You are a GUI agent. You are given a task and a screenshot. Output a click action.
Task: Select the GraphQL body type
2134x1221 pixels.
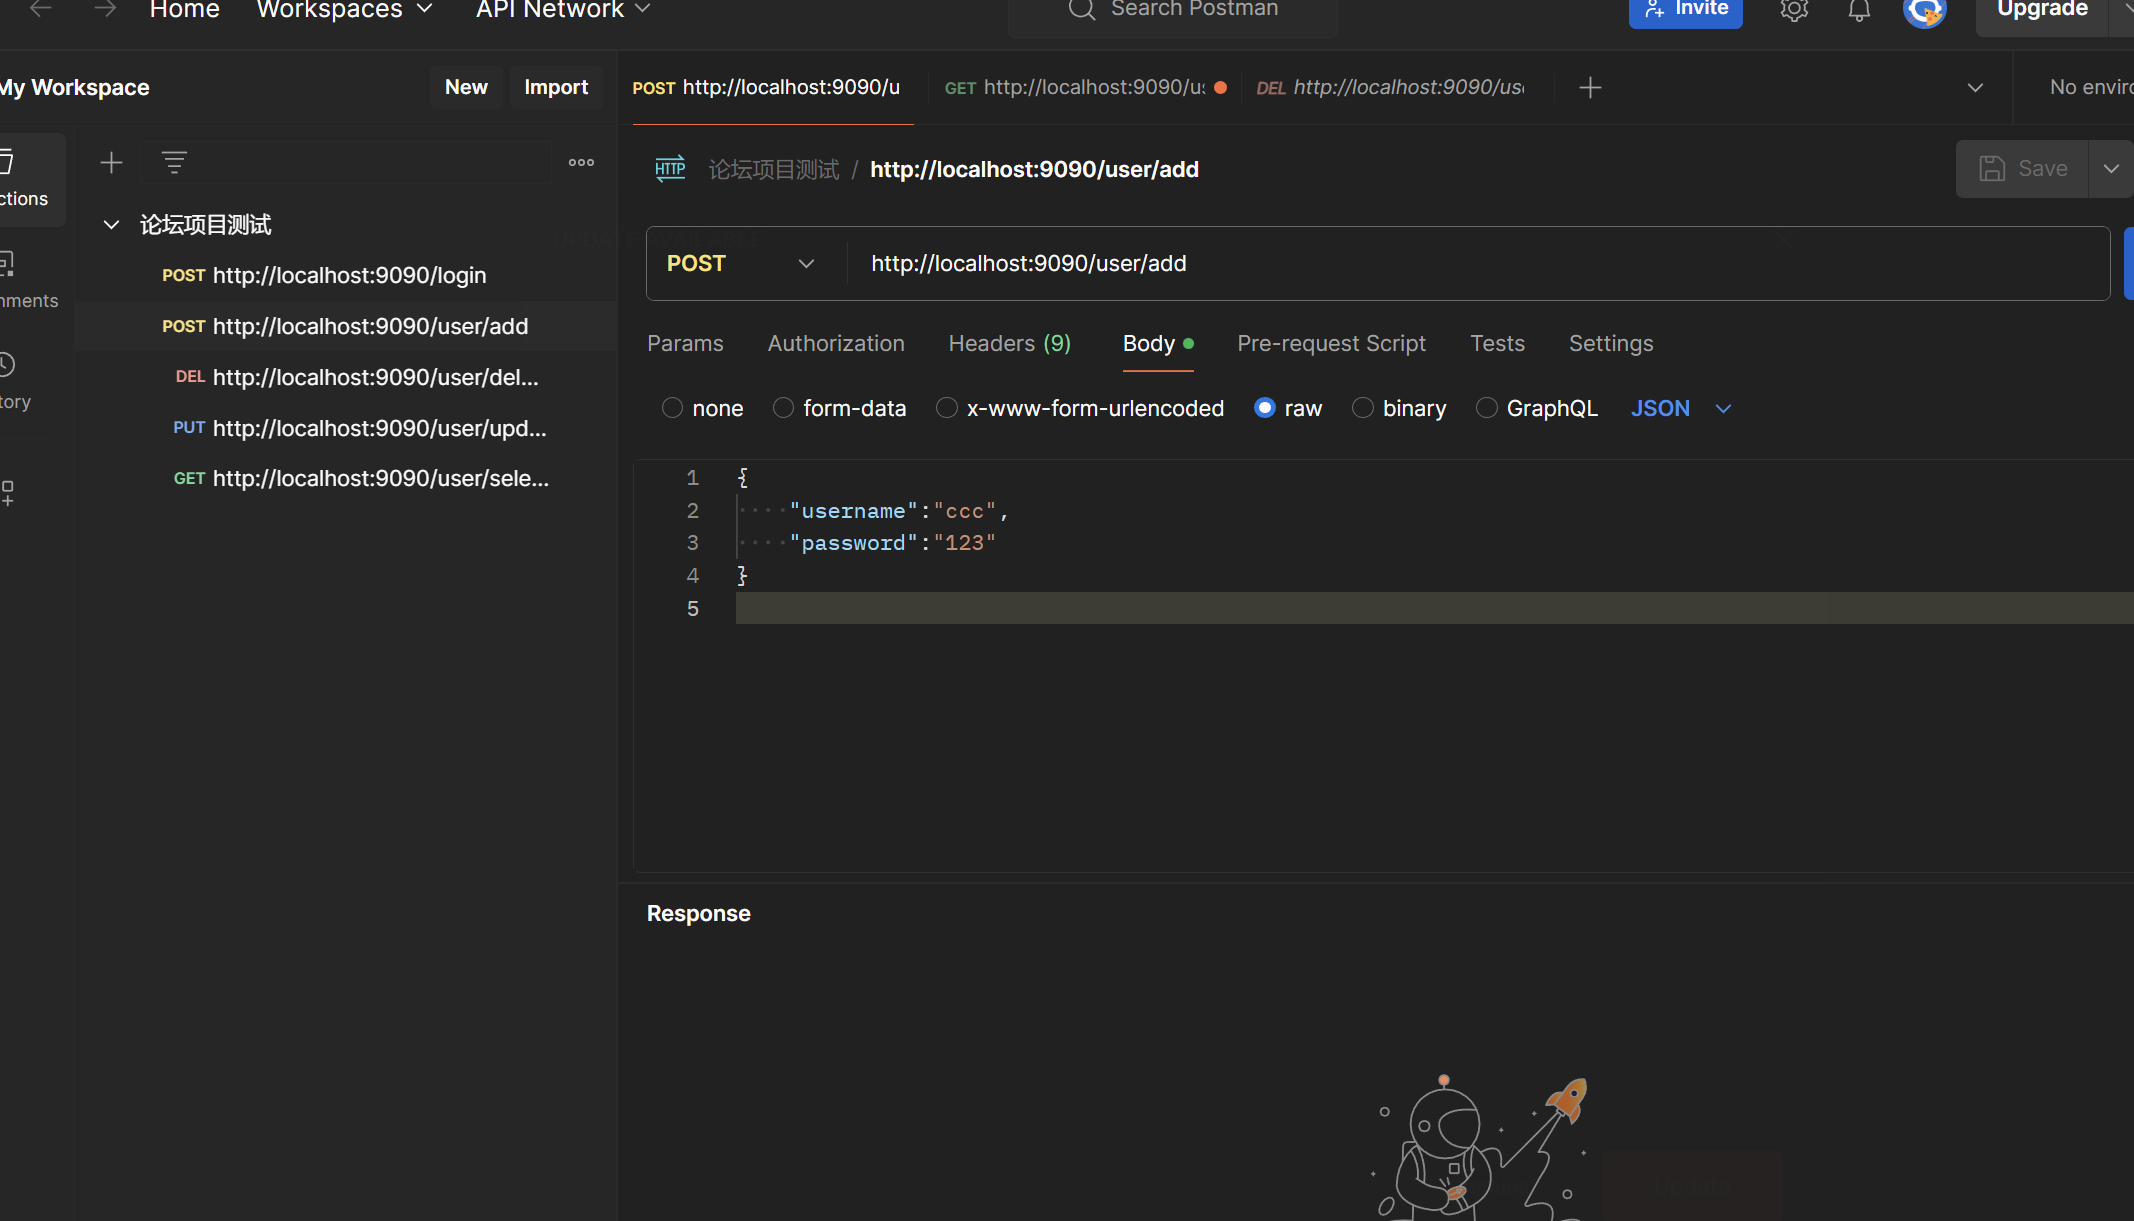(x=1487, y=408)
